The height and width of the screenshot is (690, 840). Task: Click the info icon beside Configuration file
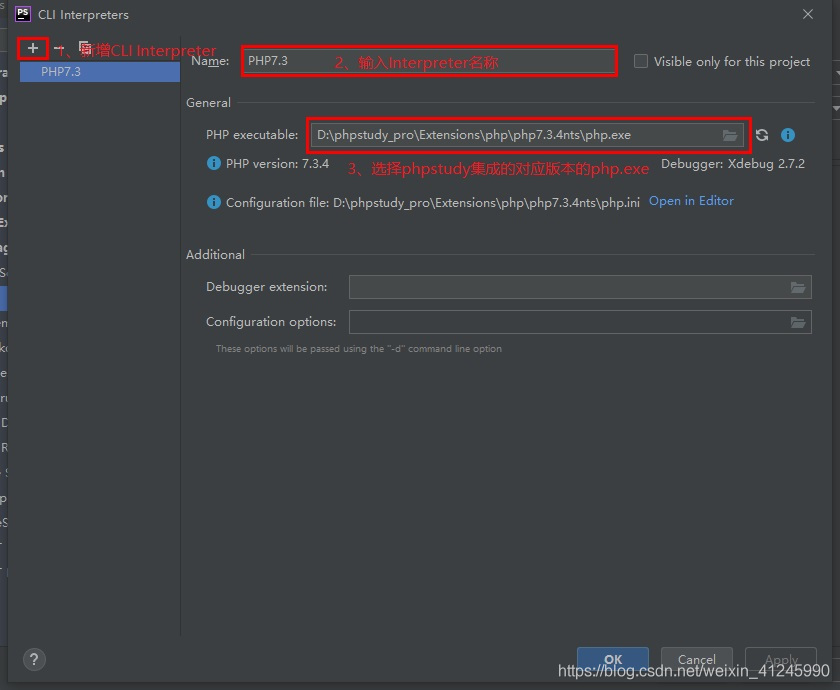pos(213,202)
